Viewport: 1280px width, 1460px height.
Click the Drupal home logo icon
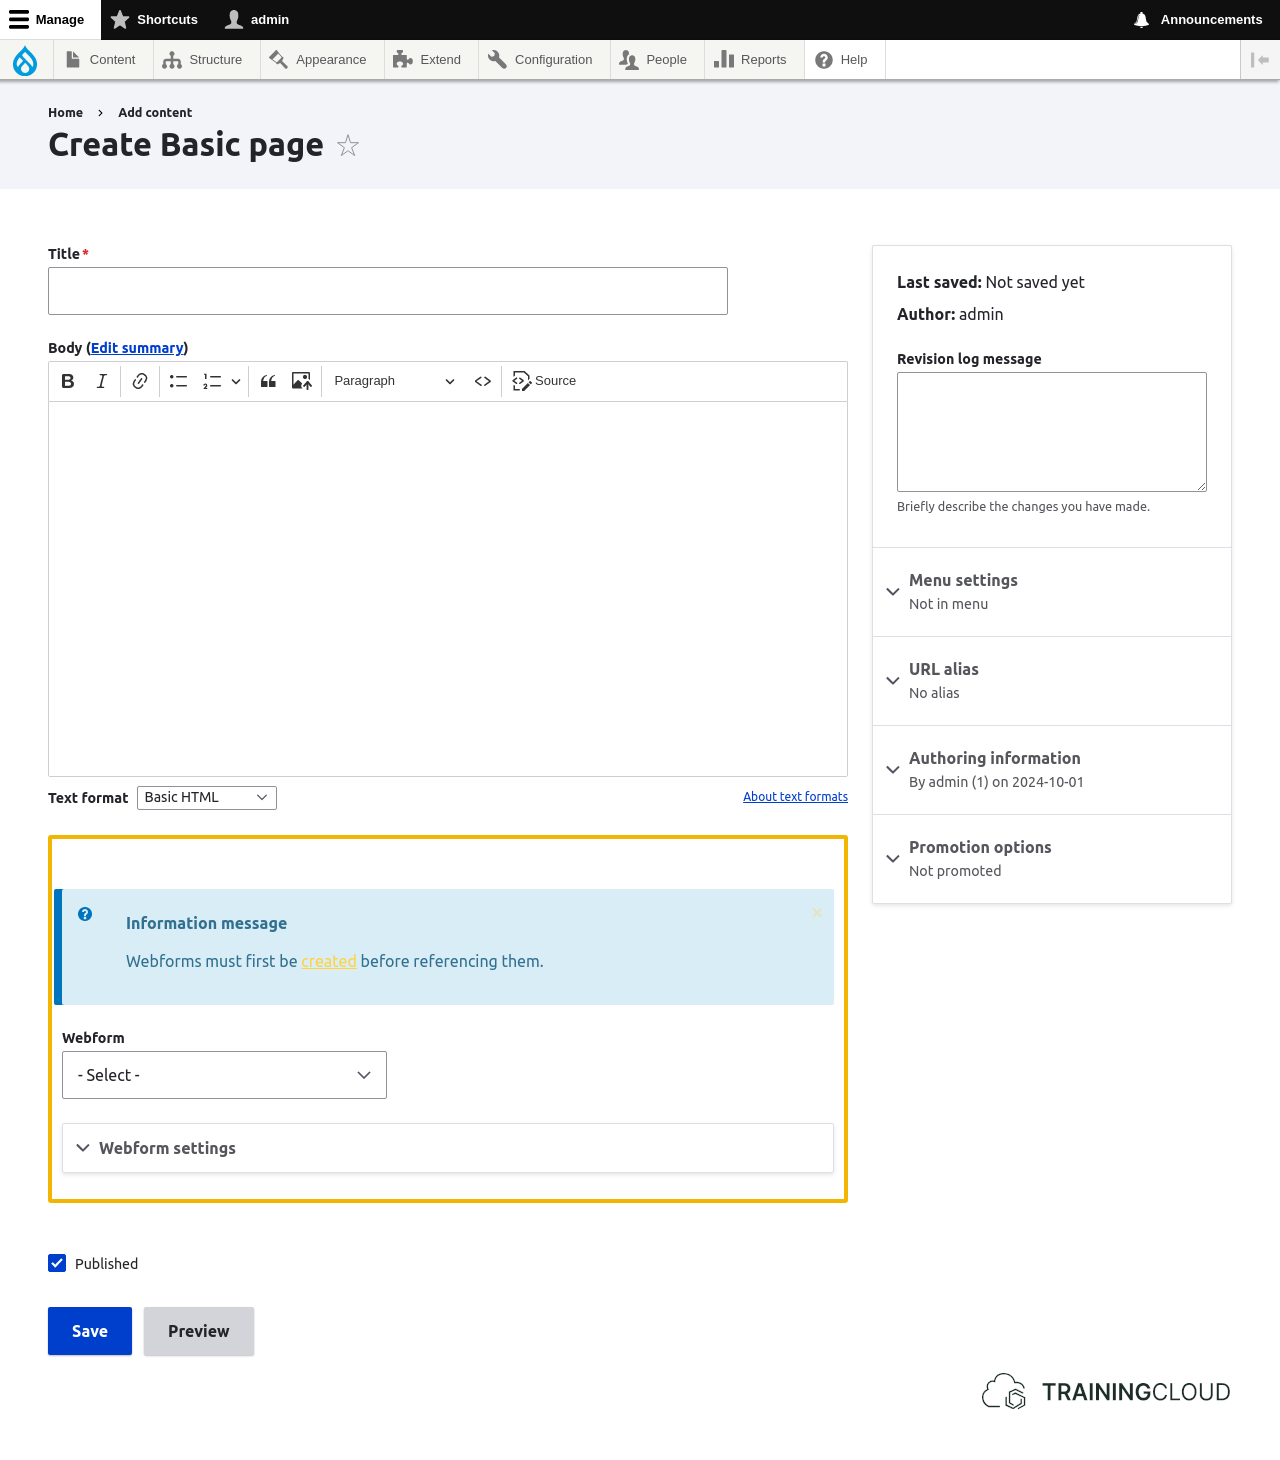25,60
